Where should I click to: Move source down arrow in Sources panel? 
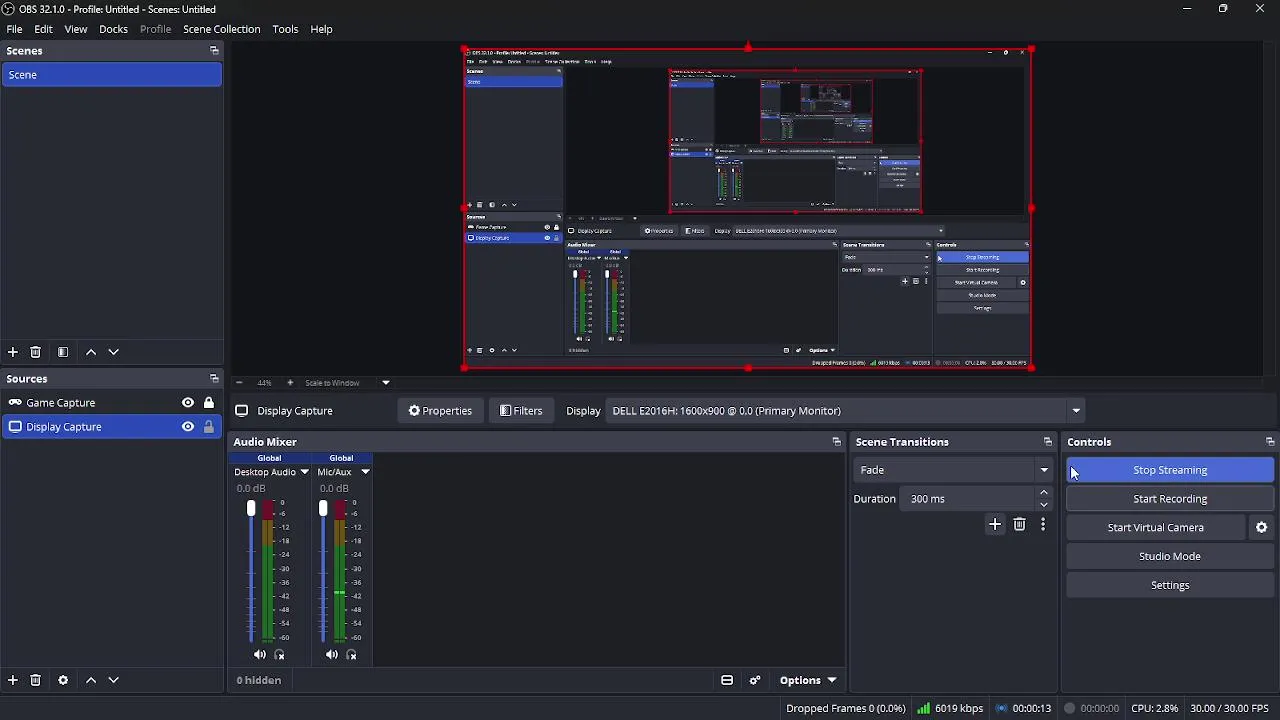click(114, 680)
